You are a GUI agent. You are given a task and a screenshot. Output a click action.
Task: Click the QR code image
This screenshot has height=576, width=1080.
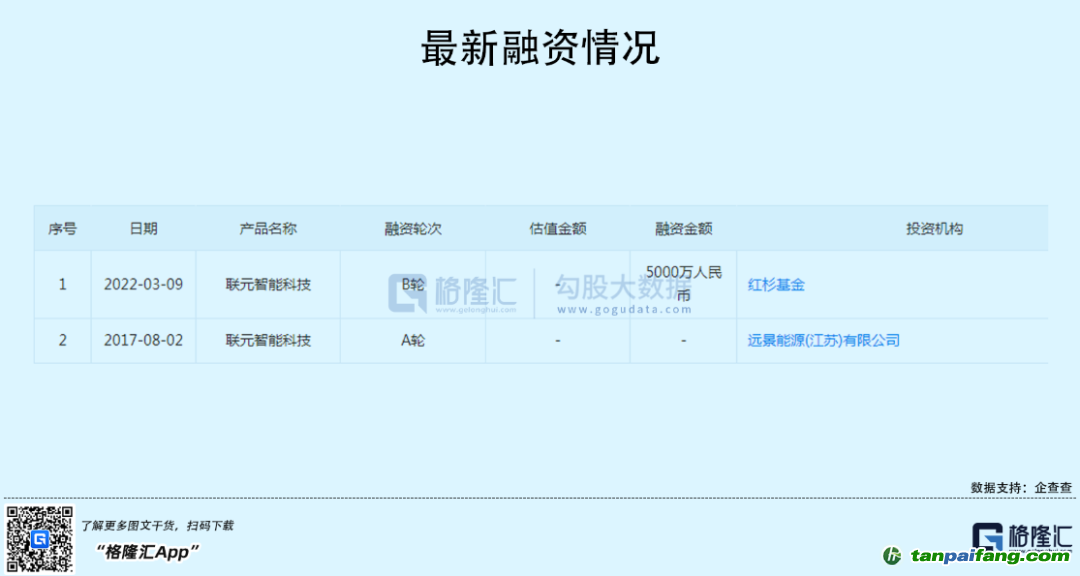click(x=40, y=539)
